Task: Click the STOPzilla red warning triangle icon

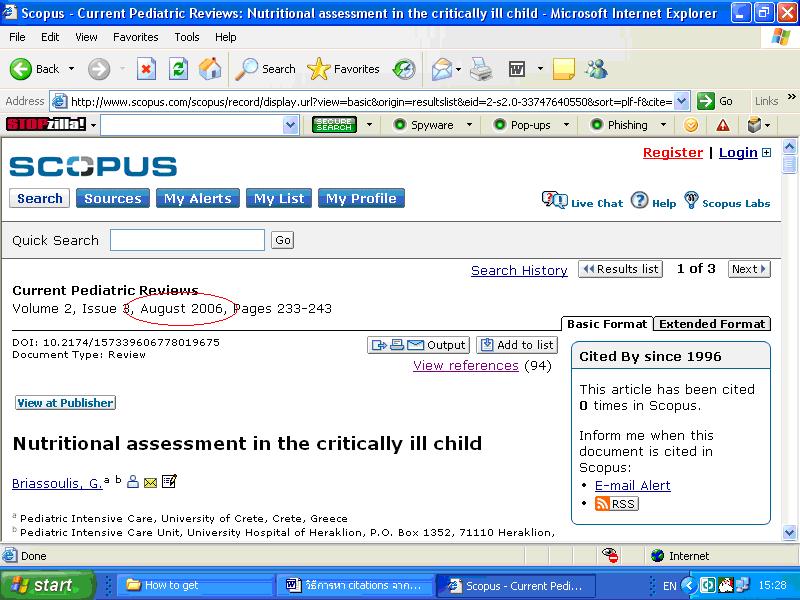Action: 722,125
